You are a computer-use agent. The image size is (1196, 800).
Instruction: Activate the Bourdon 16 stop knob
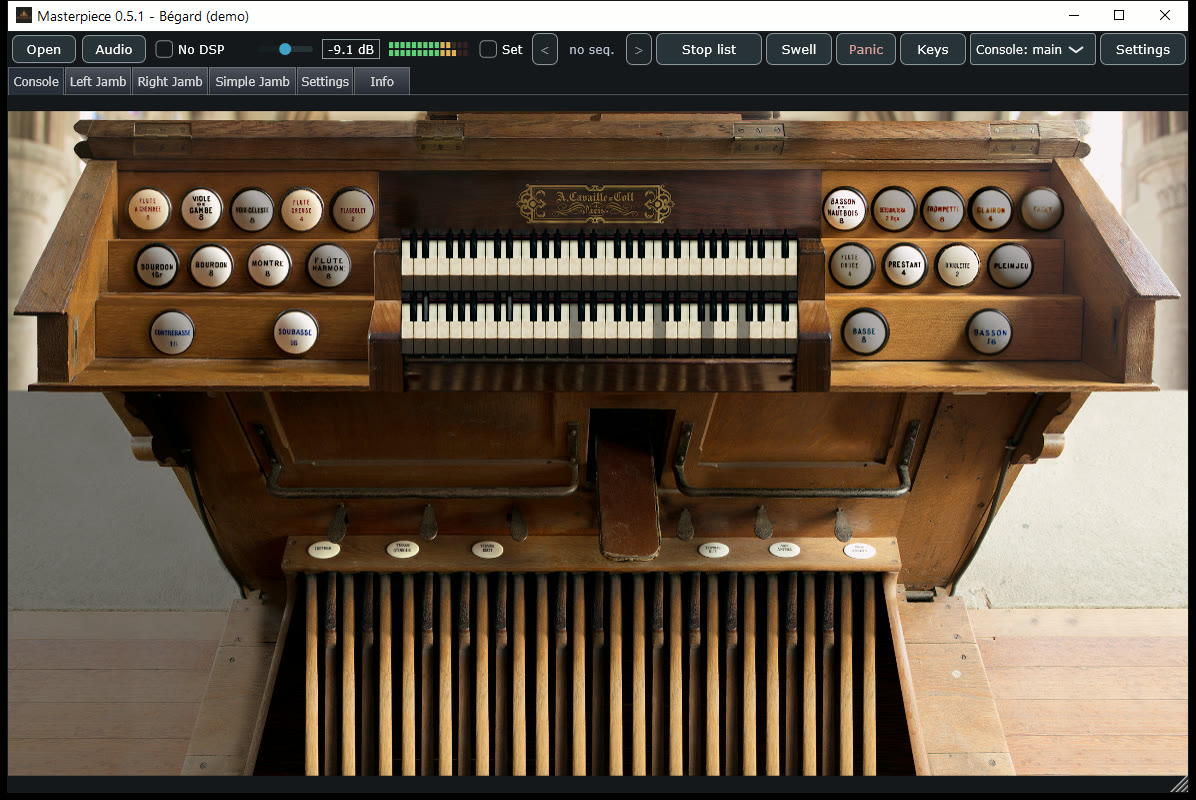click(x=157, y=266)
